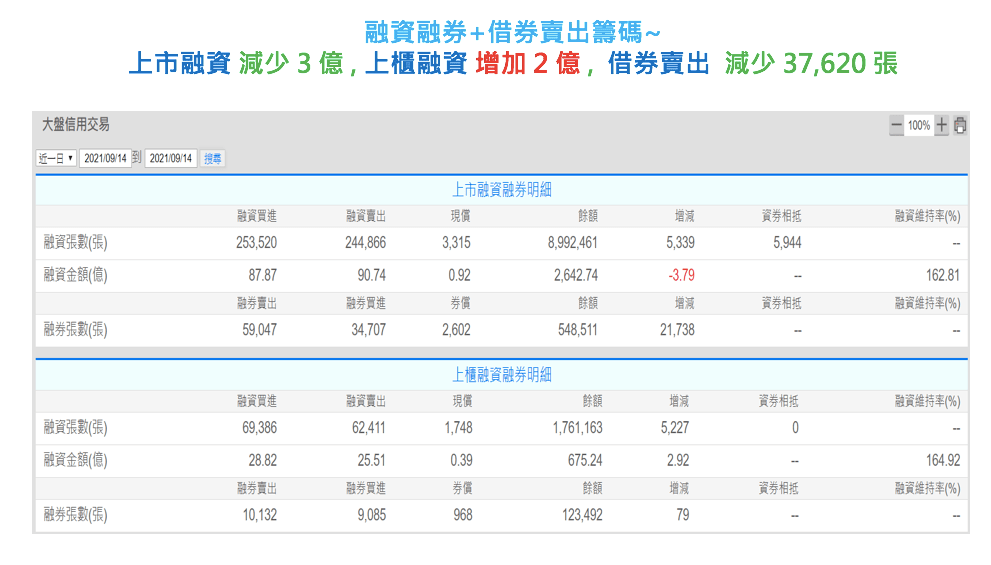This screenshot has width=991, height=565.
Task: Click the zoom in plus button
Action: point(941,126)
